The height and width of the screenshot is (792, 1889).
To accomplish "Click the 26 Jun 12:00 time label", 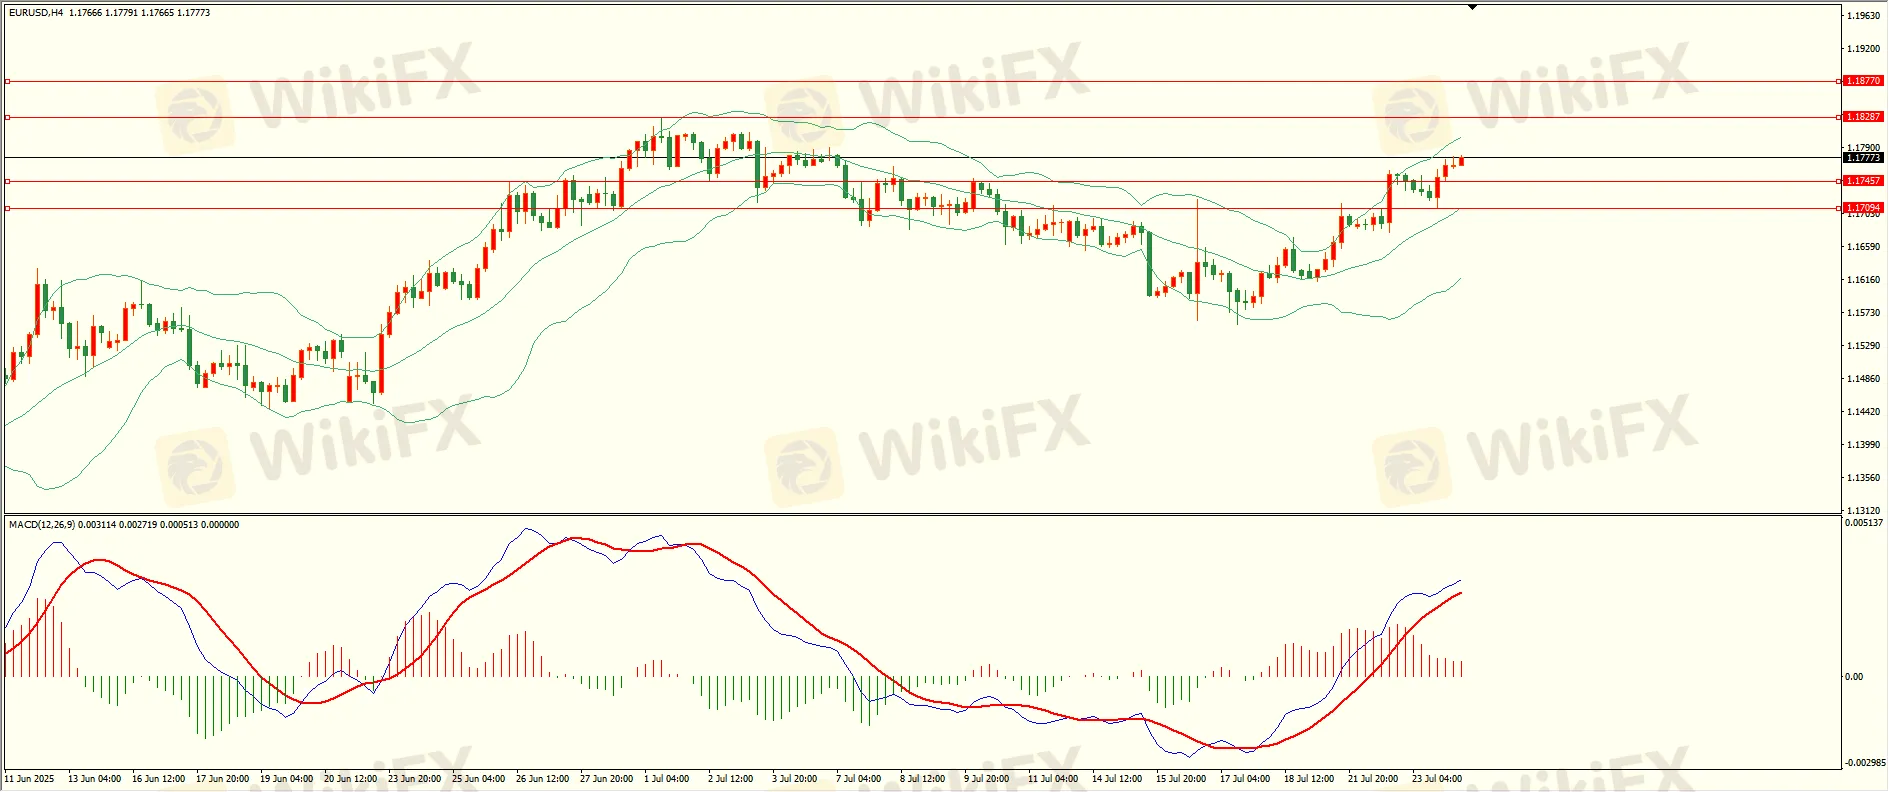I will click(542, 778).
